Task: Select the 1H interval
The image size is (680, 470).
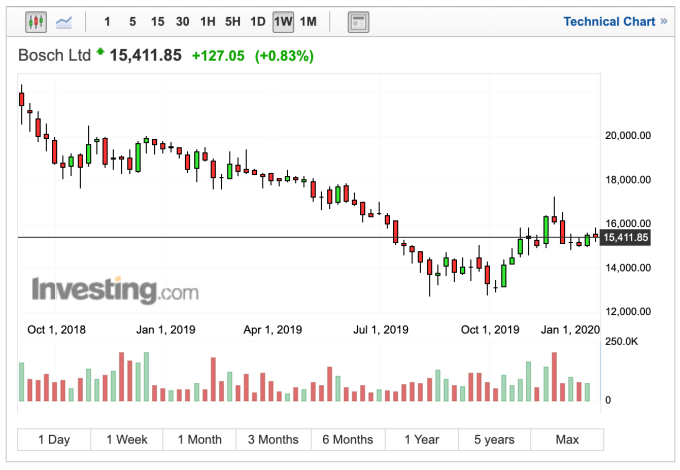Action: click(208, 22)
